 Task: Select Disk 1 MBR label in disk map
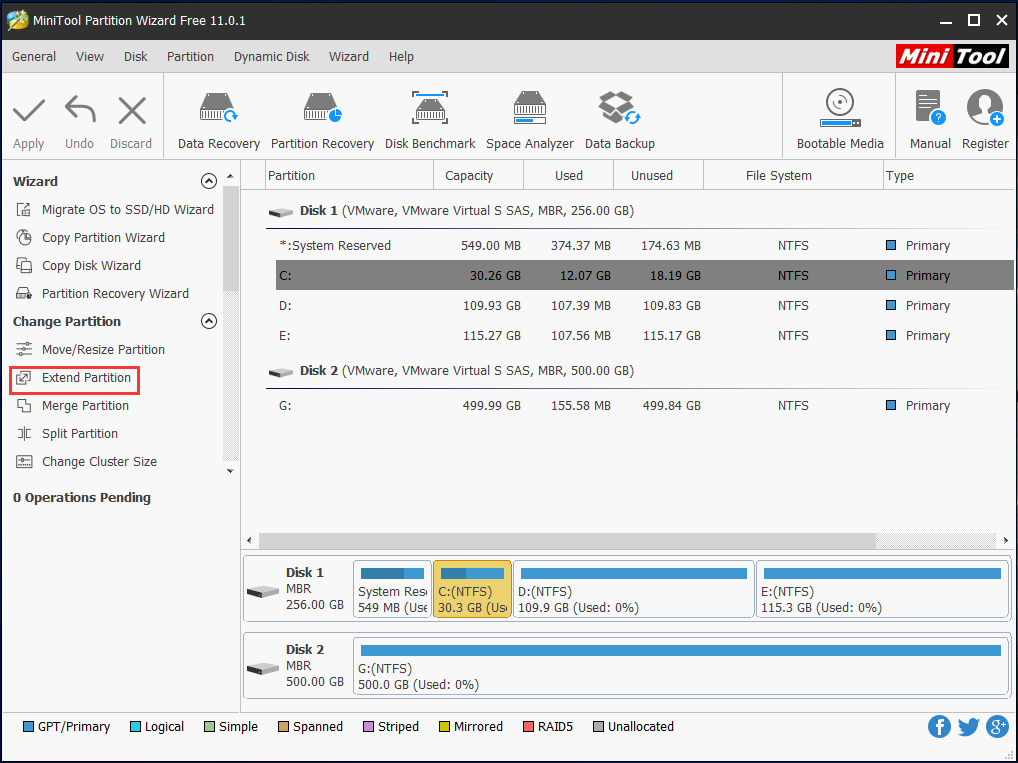point(297,589)
